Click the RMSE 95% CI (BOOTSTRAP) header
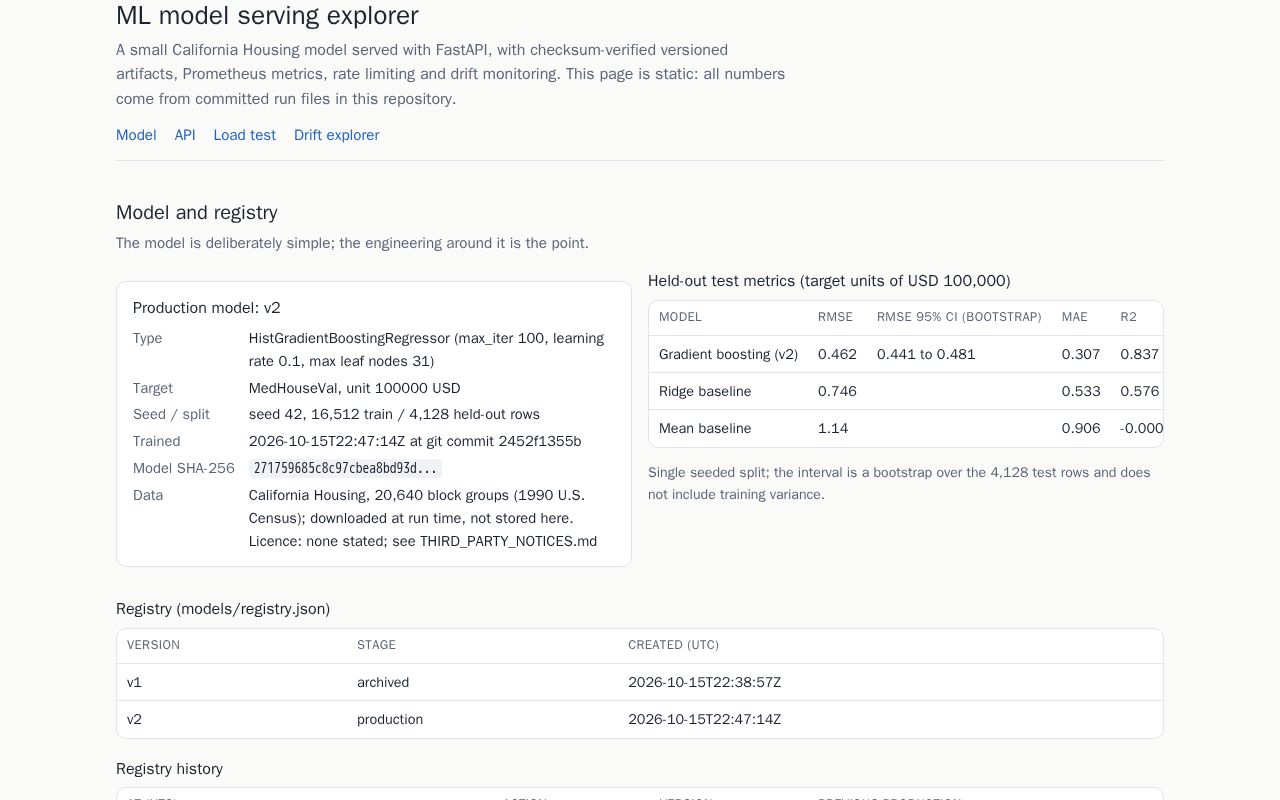The width and height of the screenshot is (1280, 800). coord(959,317)
